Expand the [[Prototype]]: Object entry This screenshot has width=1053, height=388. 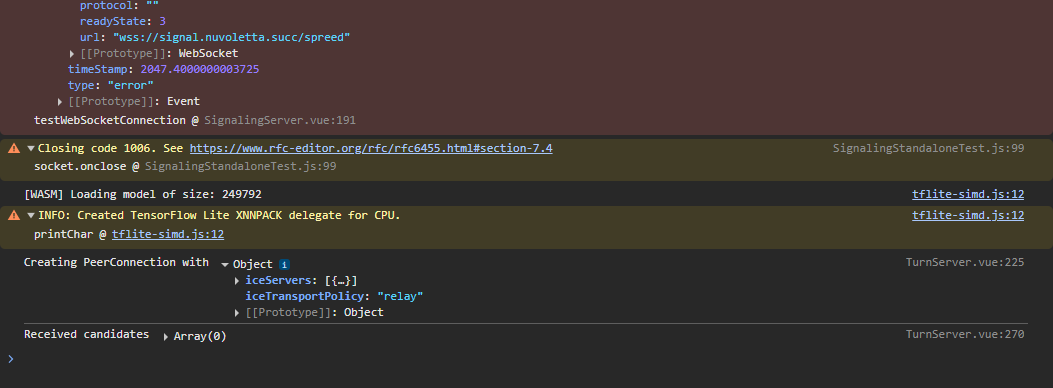pos(237,313)
